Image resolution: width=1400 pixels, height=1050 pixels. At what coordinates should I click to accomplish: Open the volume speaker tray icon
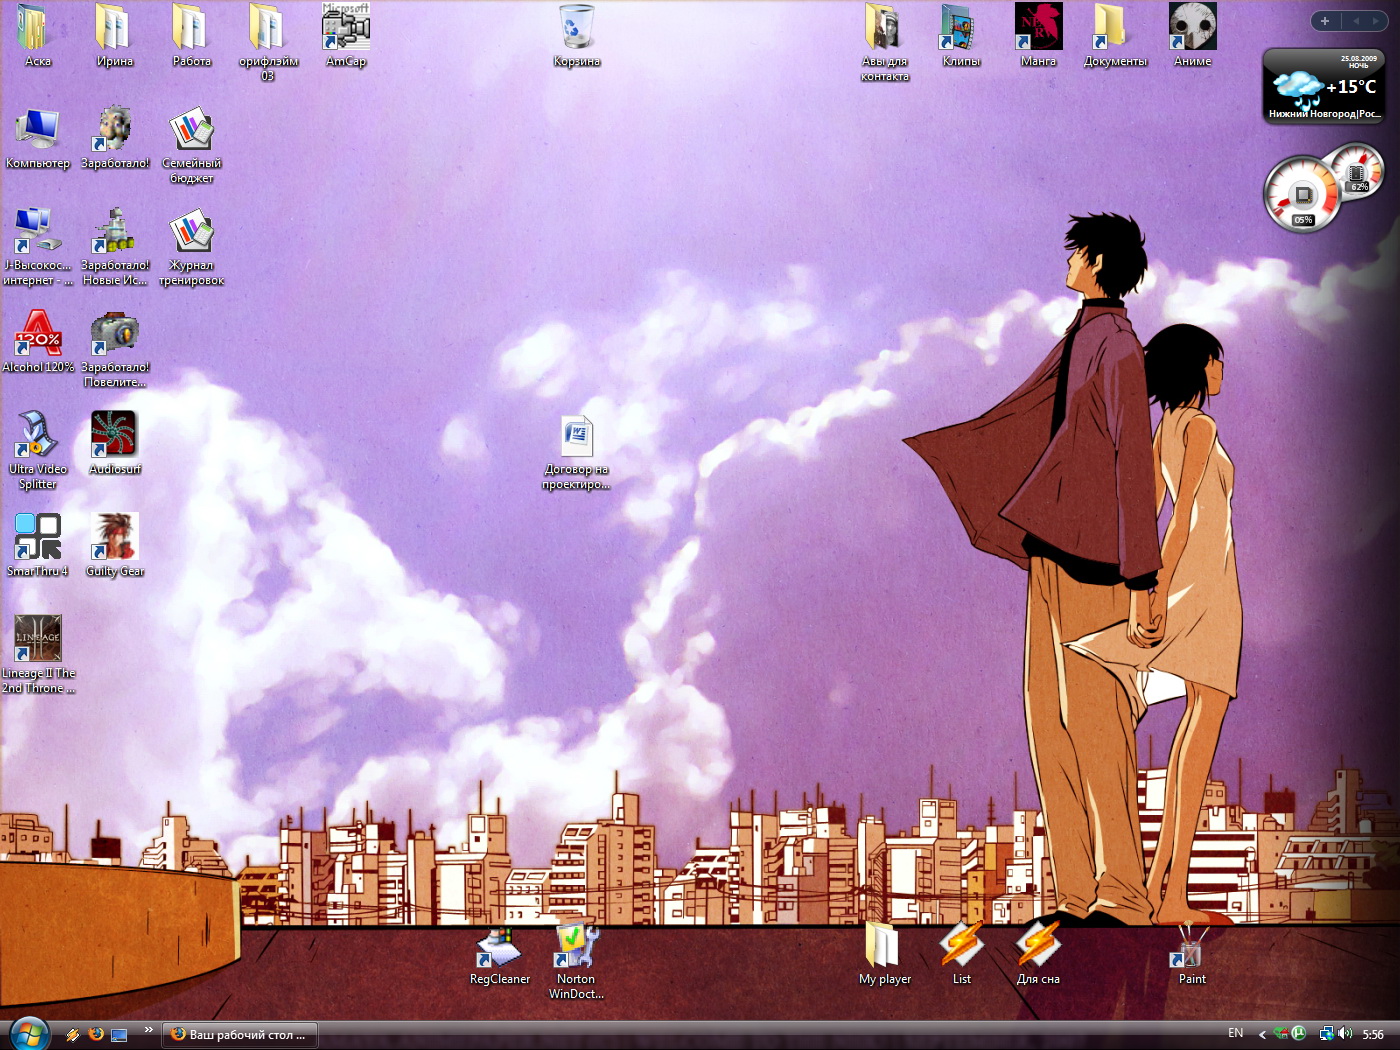click(1344, 1033)
